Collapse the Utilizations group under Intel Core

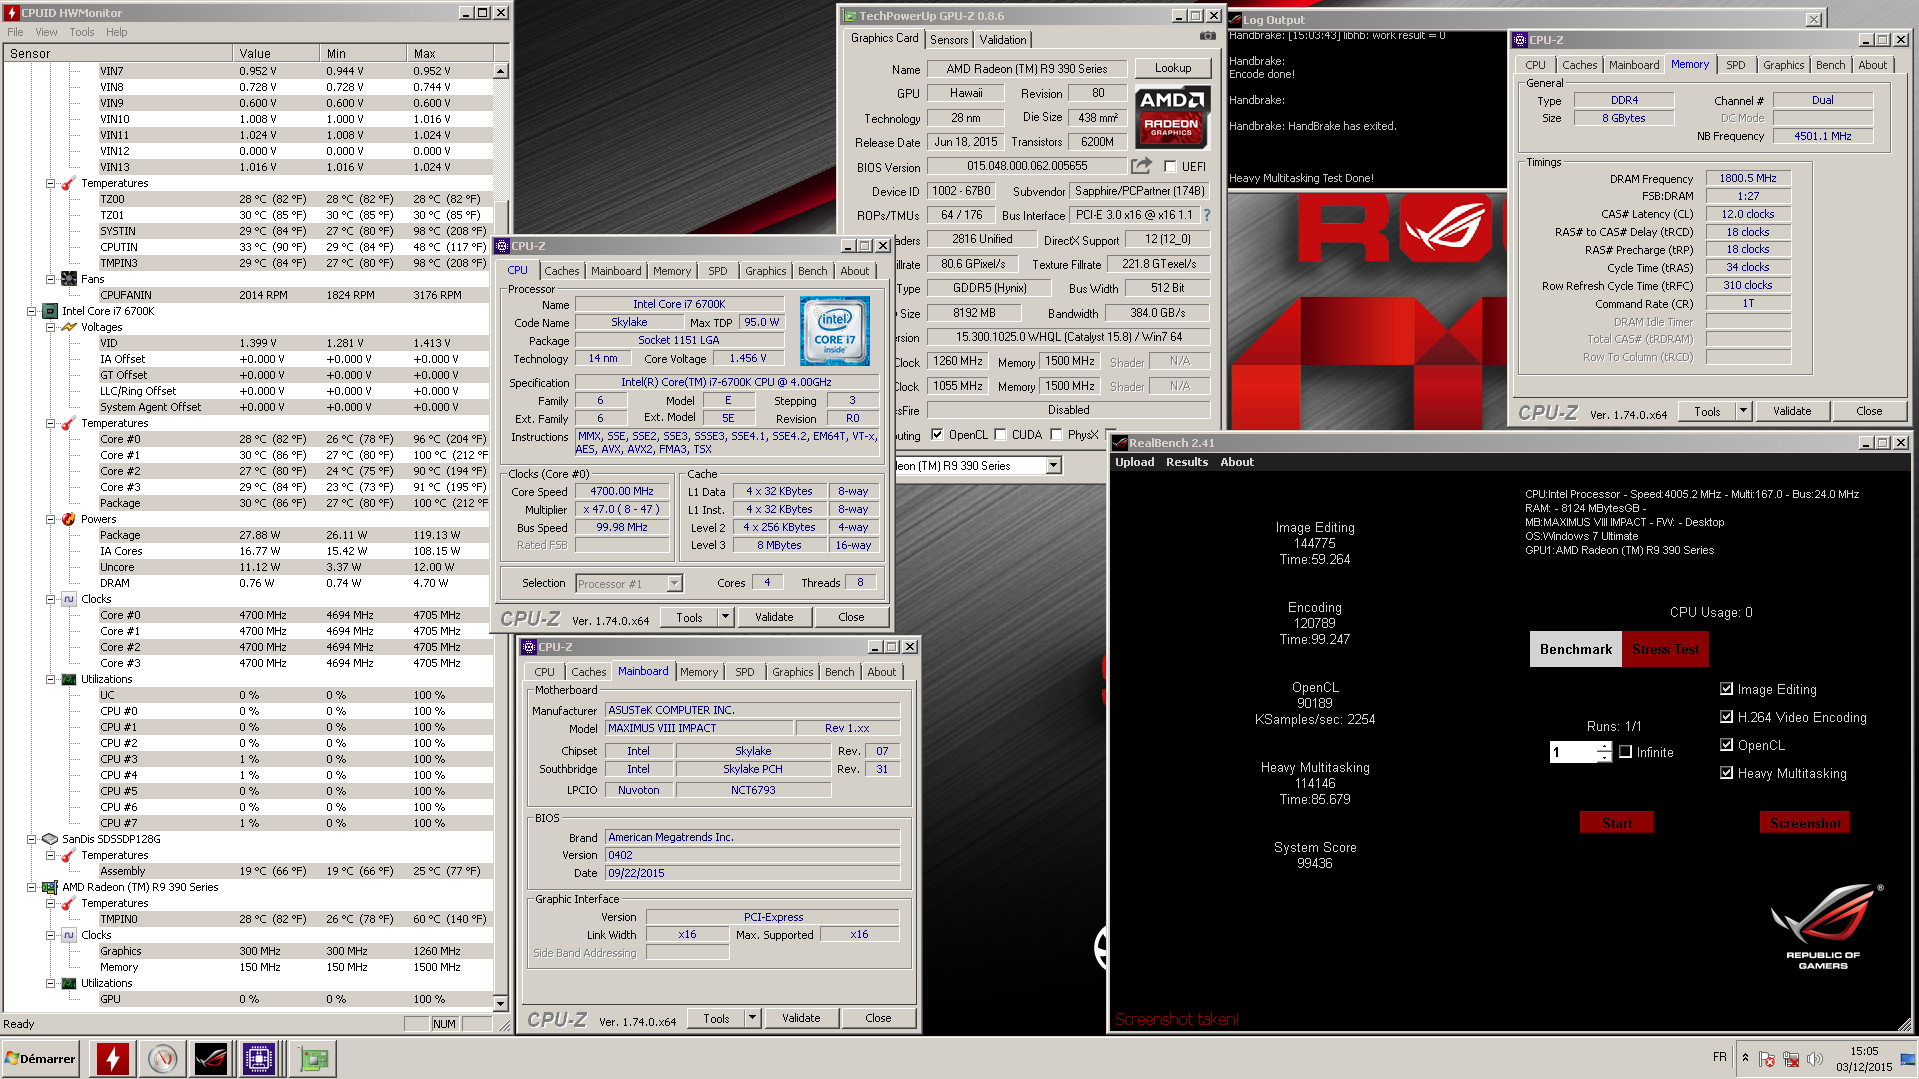[x=50, y=679]
